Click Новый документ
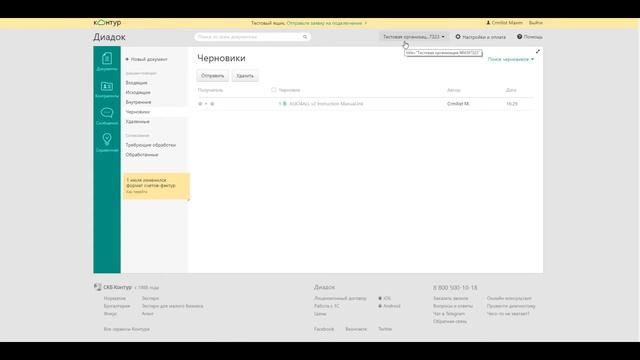 147,59
